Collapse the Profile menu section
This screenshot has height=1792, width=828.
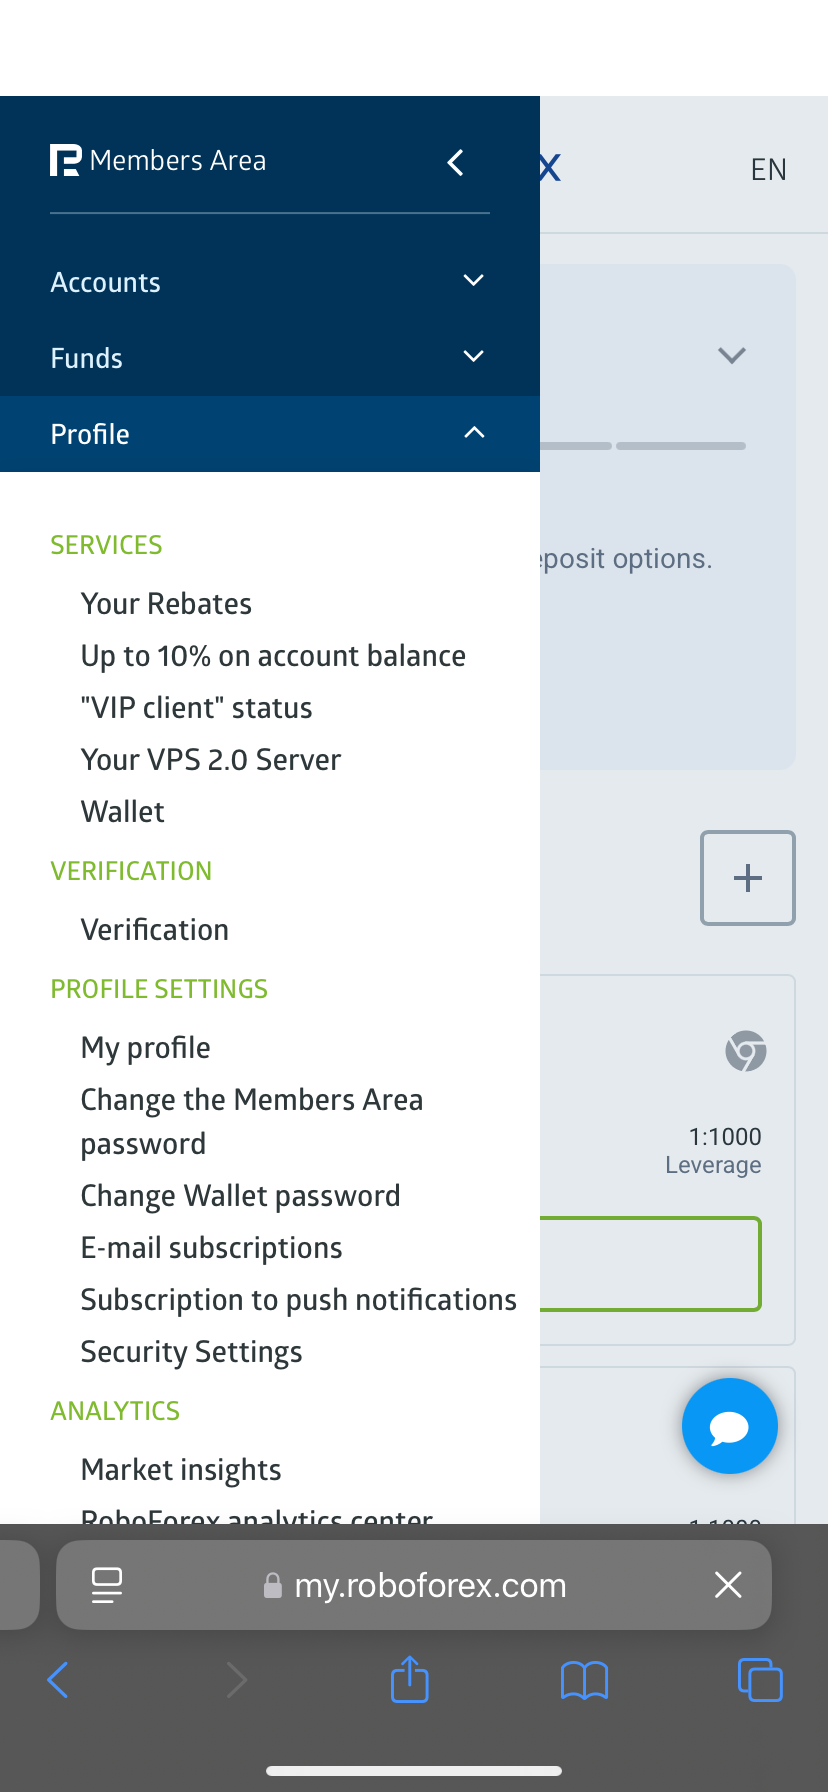click(x=270, y=434)
